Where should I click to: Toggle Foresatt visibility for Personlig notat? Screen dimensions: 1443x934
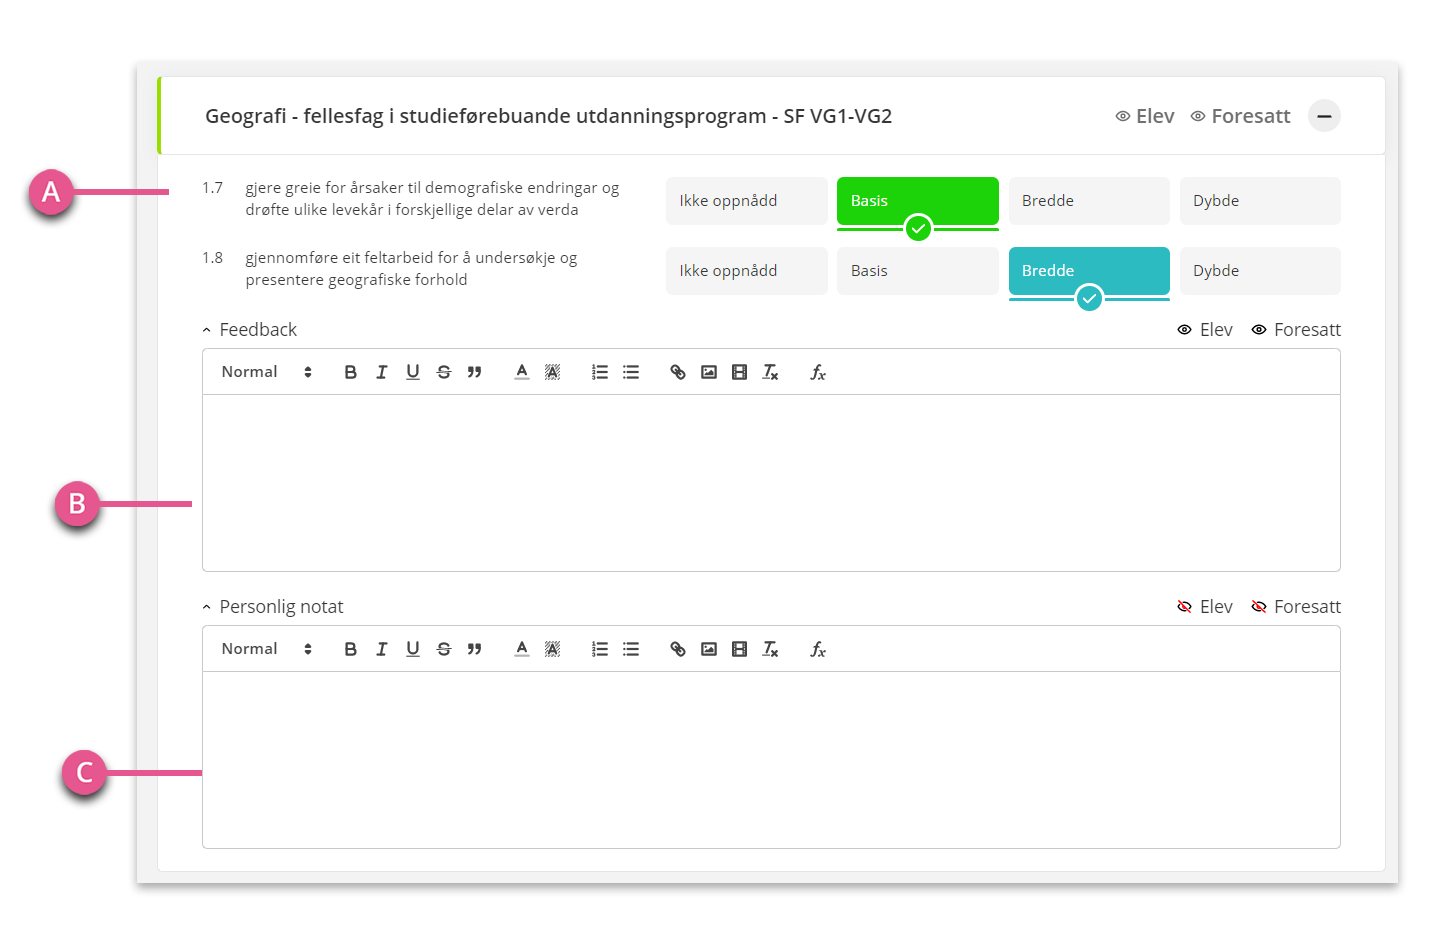(x=1296, y=607)
